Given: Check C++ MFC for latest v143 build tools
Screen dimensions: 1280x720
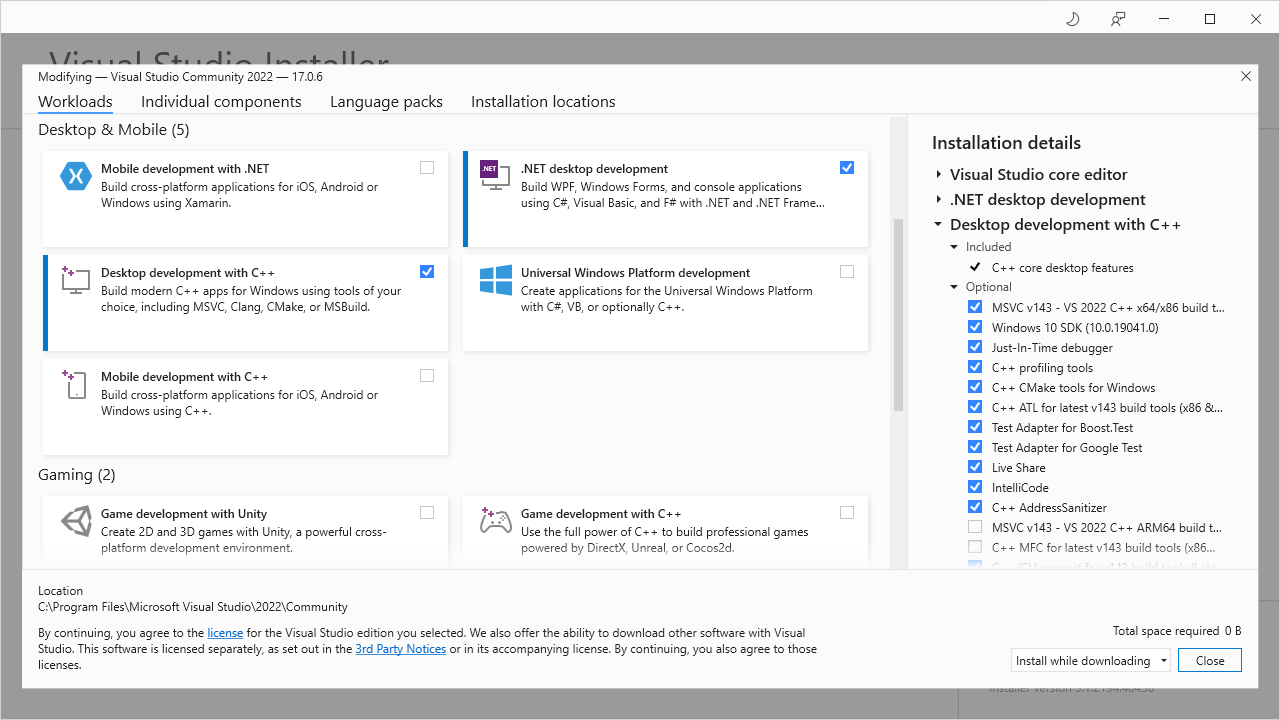Looking at the screenshot, I should pos(975,547).
